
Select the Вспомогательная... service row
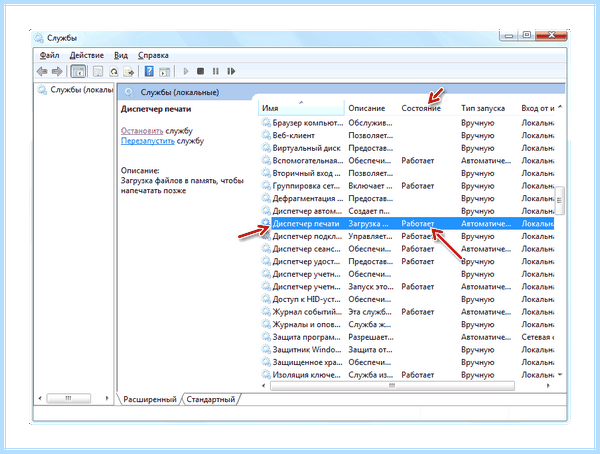408,161
